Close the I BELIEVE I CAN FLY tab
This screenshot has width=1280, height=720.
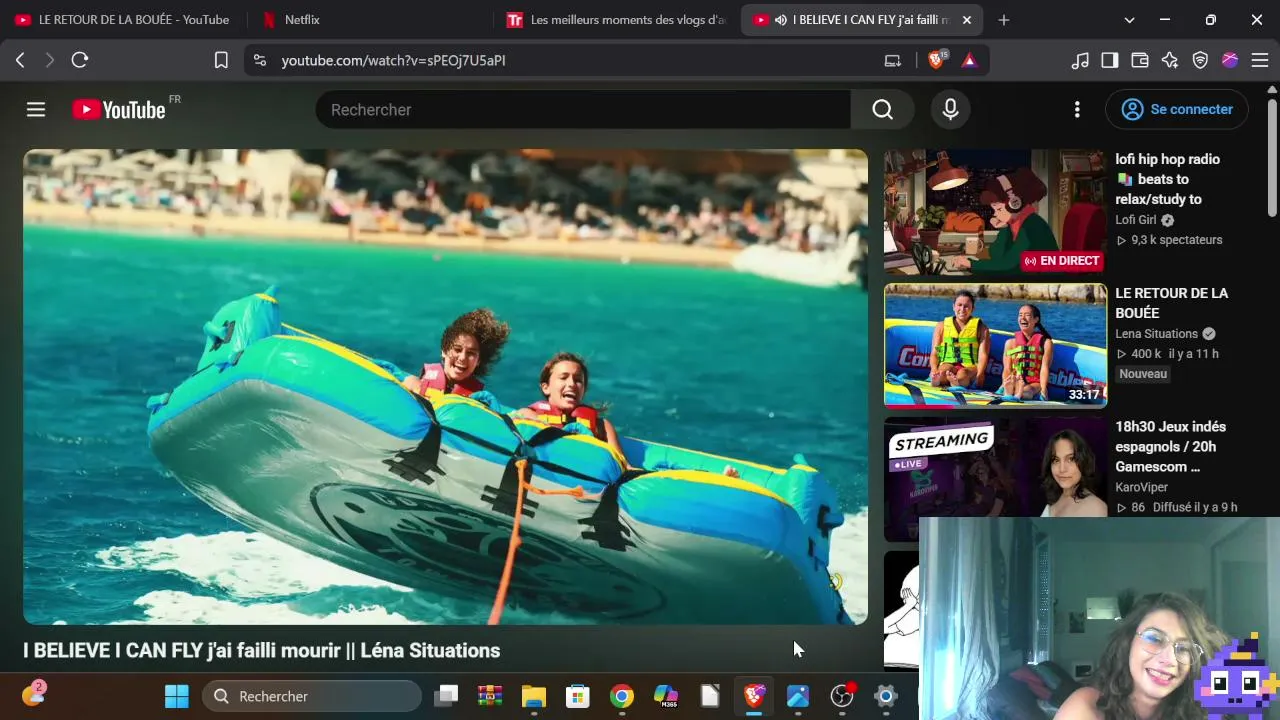966,20
